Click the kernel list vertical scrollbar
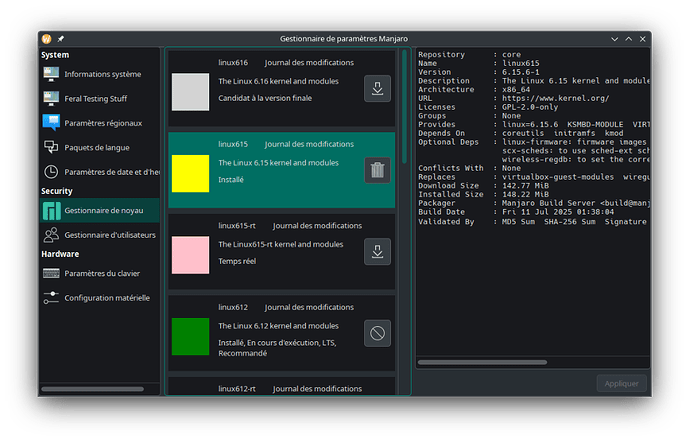690x442 pixels. point(404,106)
